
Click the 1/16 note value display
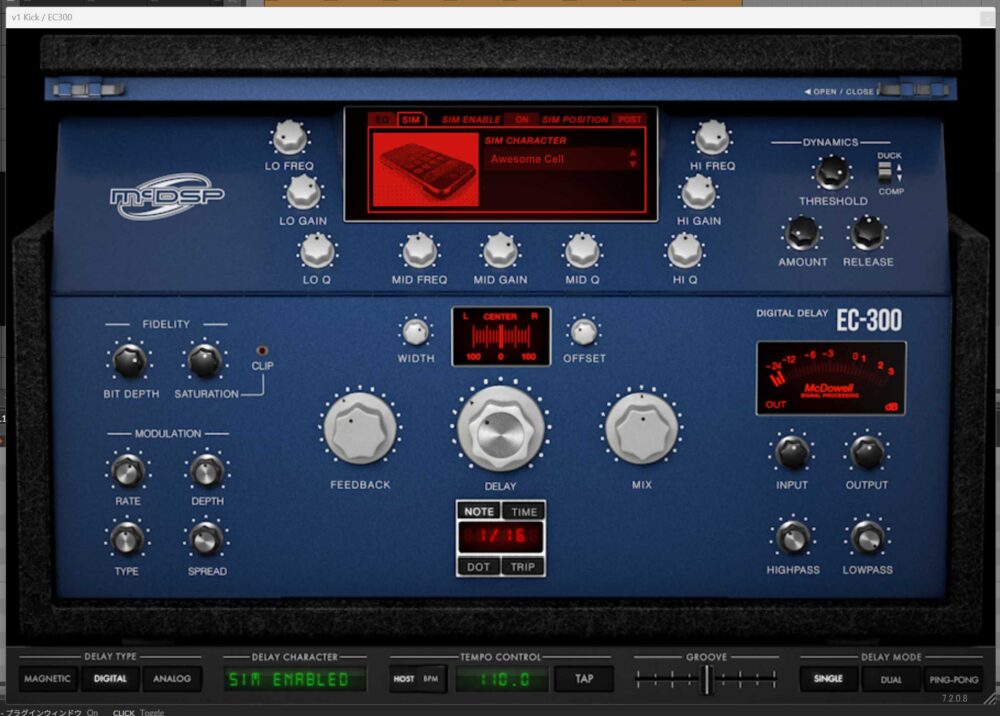(x=501, y=536)
